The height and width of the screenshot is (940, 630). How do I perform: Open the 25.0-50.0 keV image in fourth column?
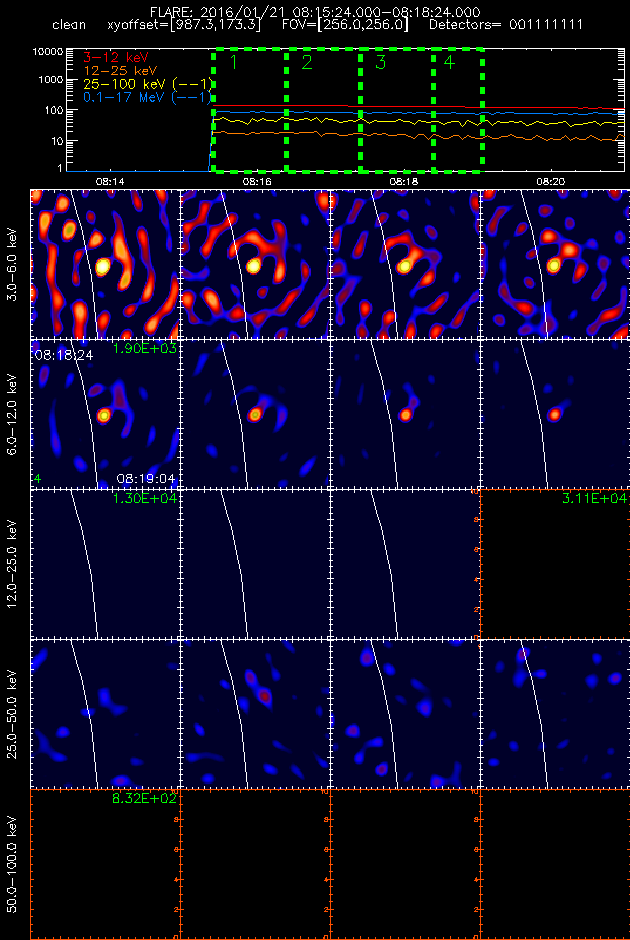point(555,713)
